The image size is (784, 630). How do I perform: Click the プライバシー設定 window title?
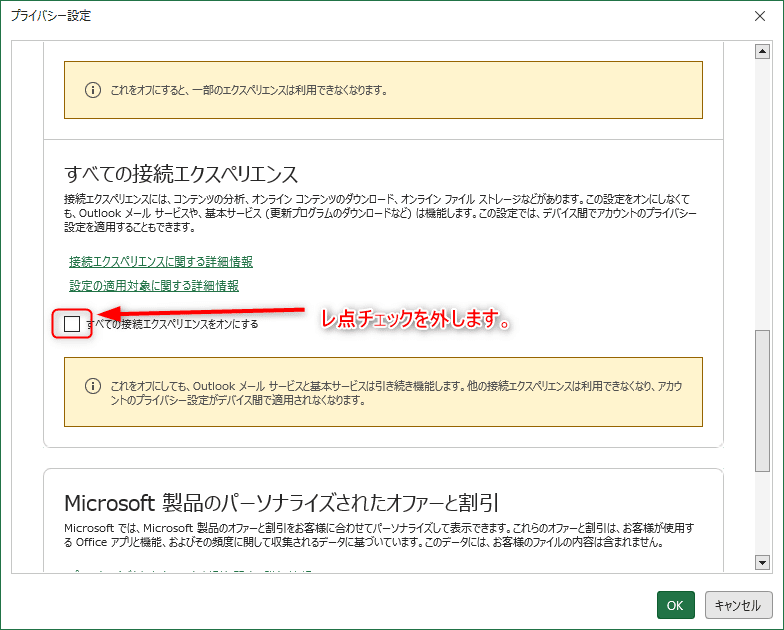pyautogui.click(x=50, y=16)
